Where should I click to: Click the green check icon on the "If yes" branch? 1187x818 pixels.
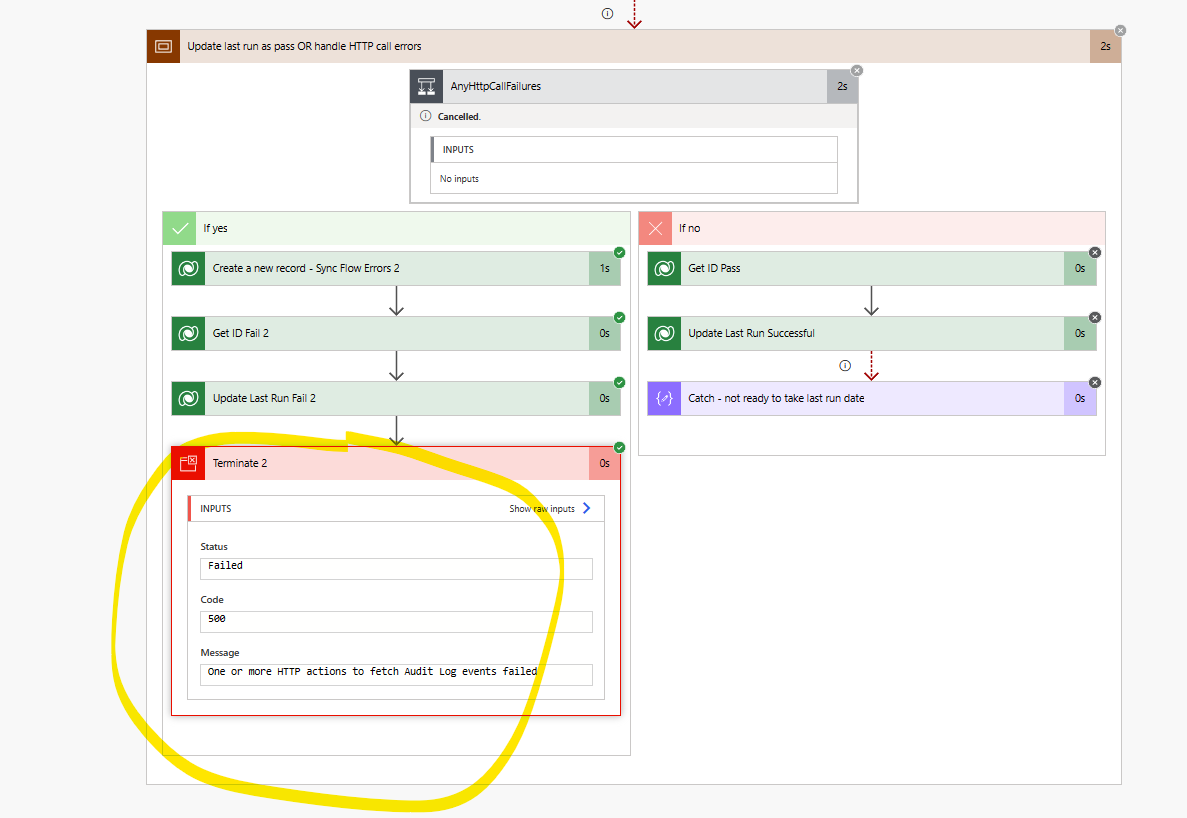point(179,228)
